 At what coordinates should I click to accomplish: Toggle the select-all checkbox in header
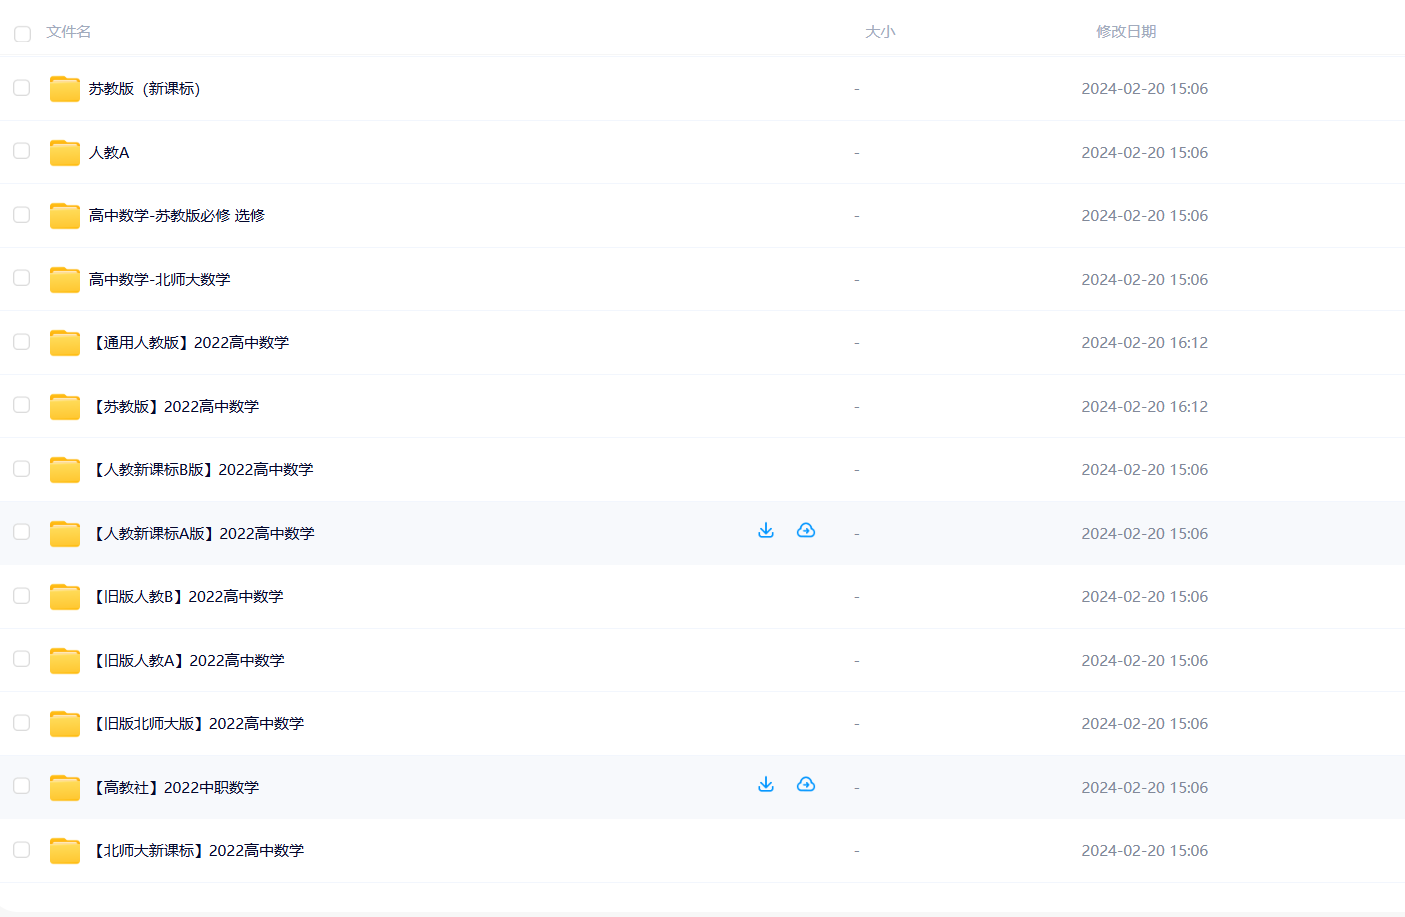22,34
